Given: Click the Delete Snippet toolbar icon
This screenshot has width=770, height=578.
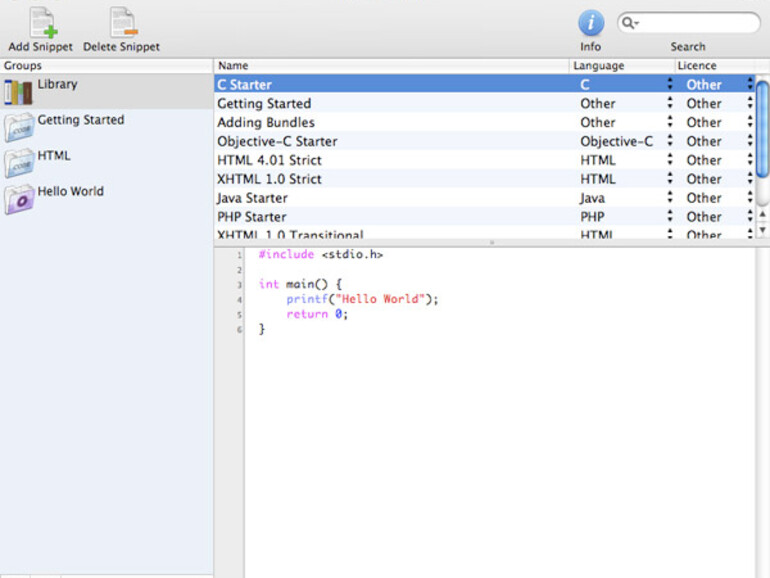Looking at the screenshot, I should [122, 22].
